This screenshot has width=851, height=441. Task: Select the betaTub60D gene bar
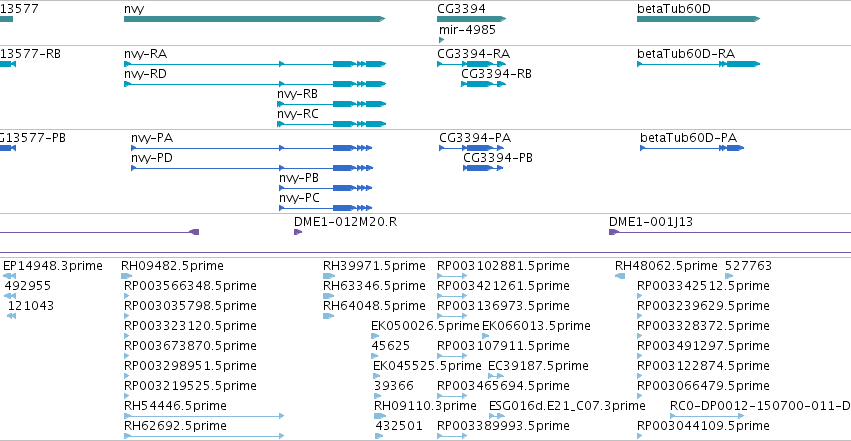click(698, 19)
